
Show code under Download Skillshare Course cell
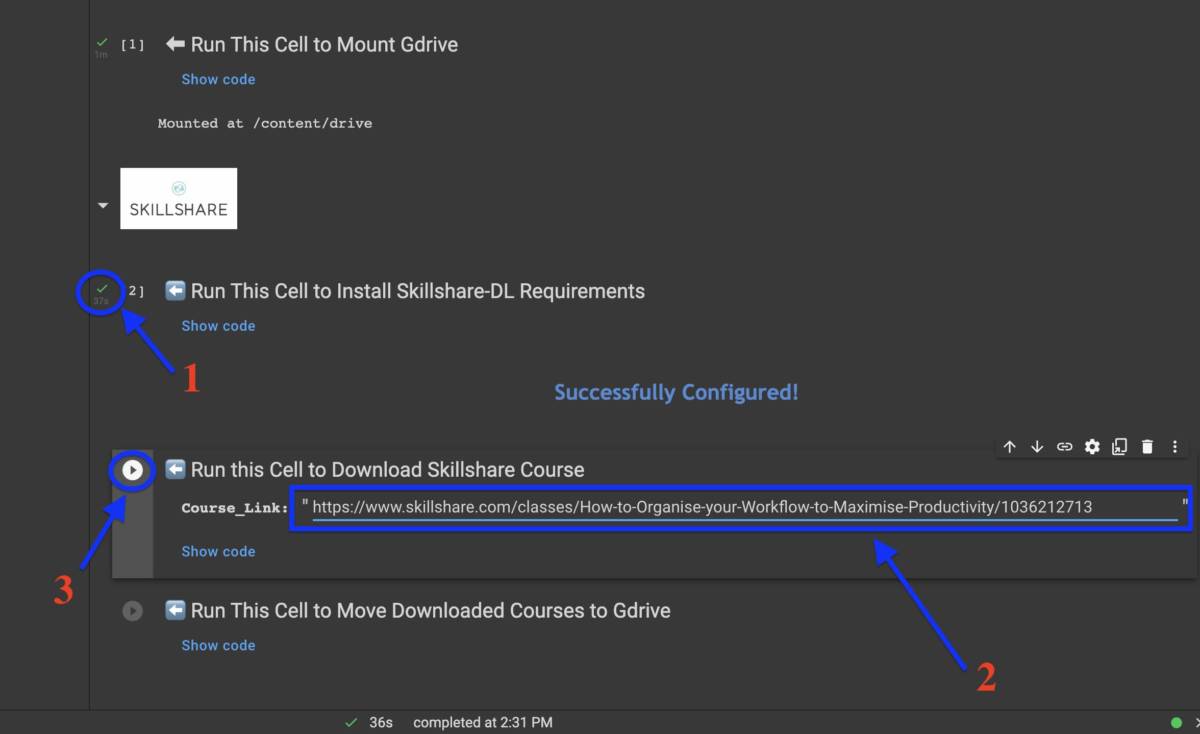pos(218,551)
